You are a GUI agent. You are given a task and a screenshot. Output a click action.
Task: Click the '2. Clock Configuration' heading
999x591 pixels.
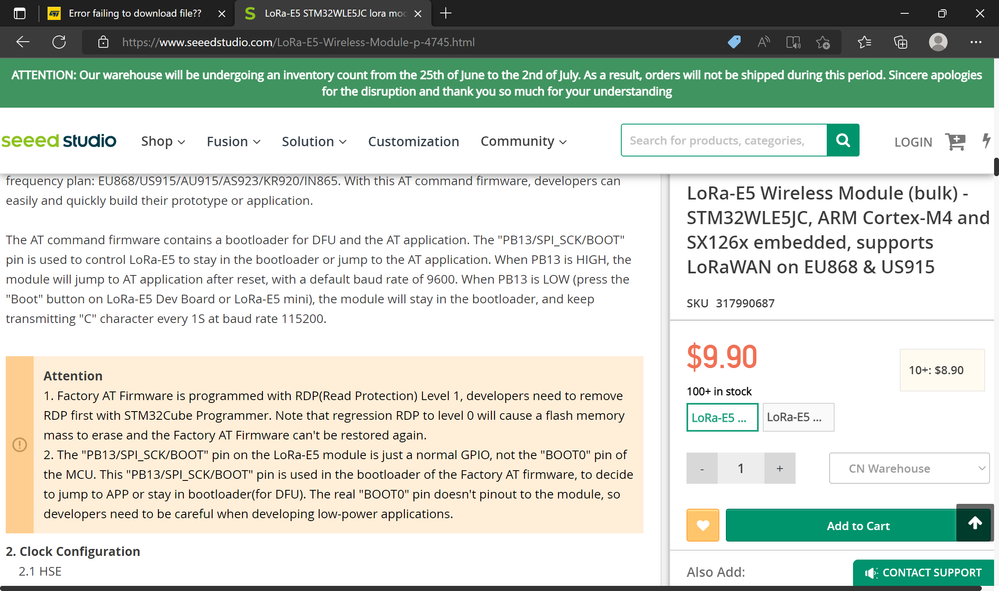pyautogui.click(x=73, y=552)
